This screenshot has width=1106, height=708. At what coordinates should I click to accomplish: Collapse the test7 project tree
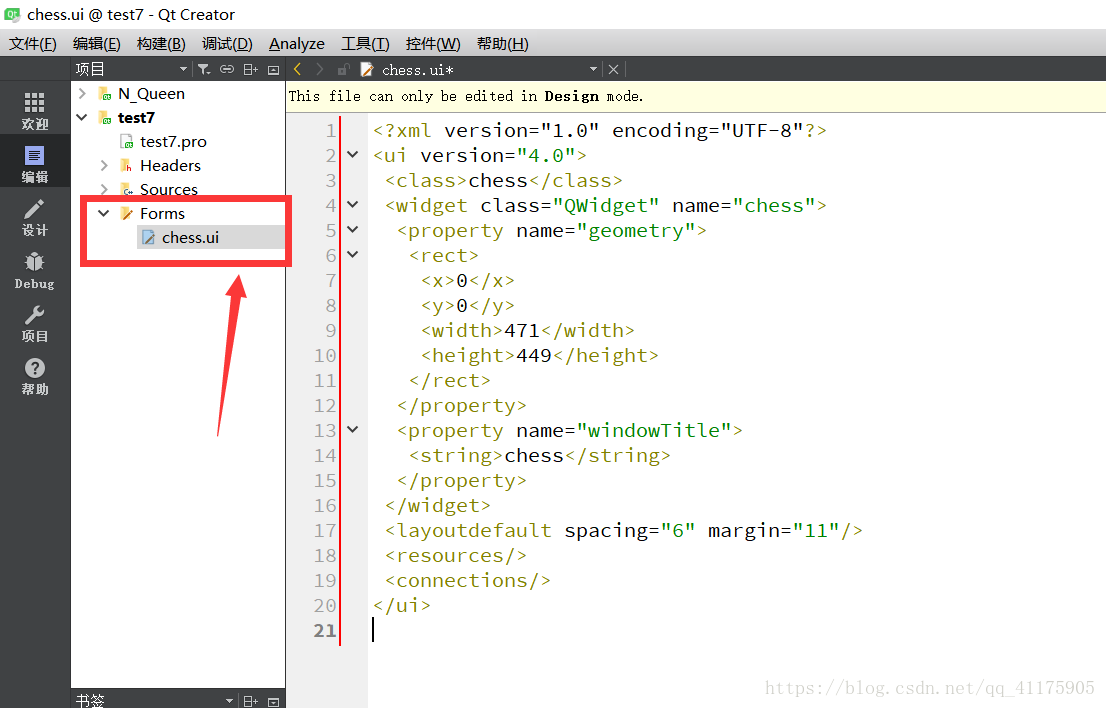click(82, 118)
